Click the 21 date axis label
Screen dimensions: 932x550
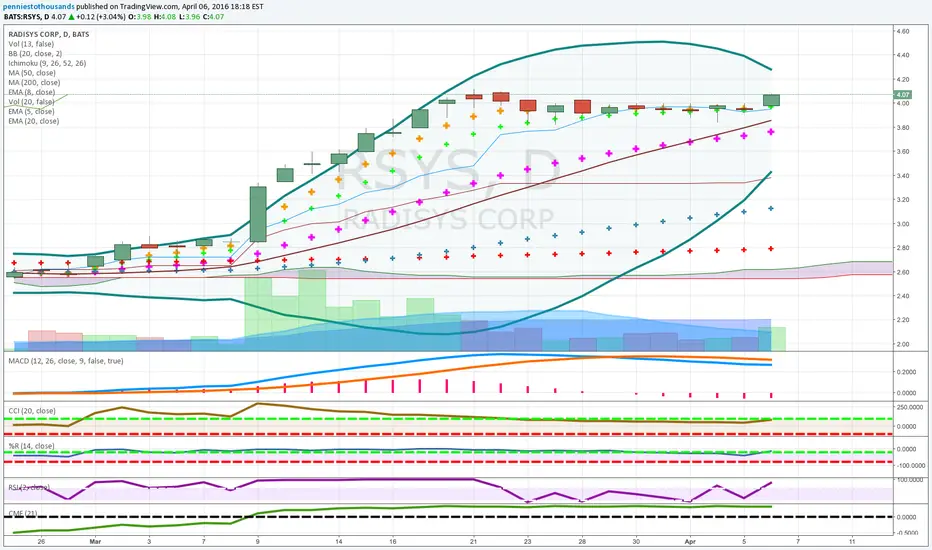[x=474, y=542]
